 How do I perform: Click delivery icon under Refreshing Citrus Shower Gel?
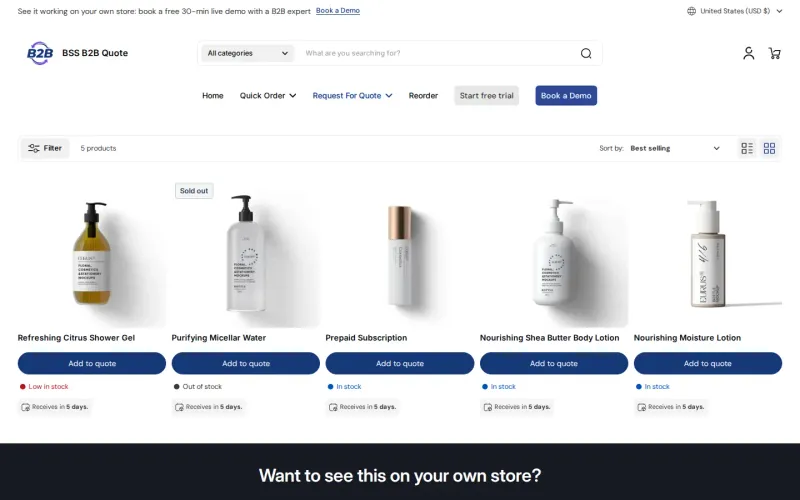tap(26, 407)
